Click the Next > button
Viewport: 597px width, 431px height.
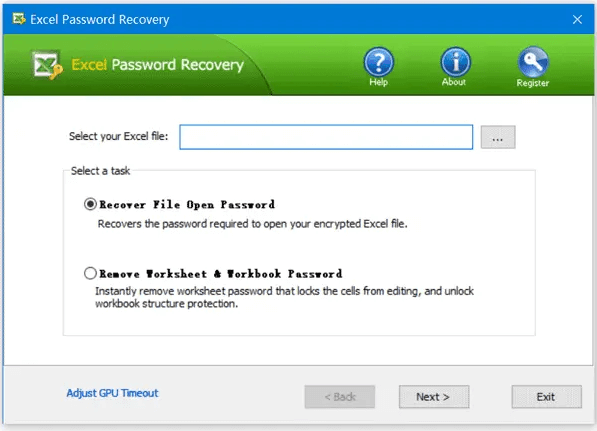[434, 397]
